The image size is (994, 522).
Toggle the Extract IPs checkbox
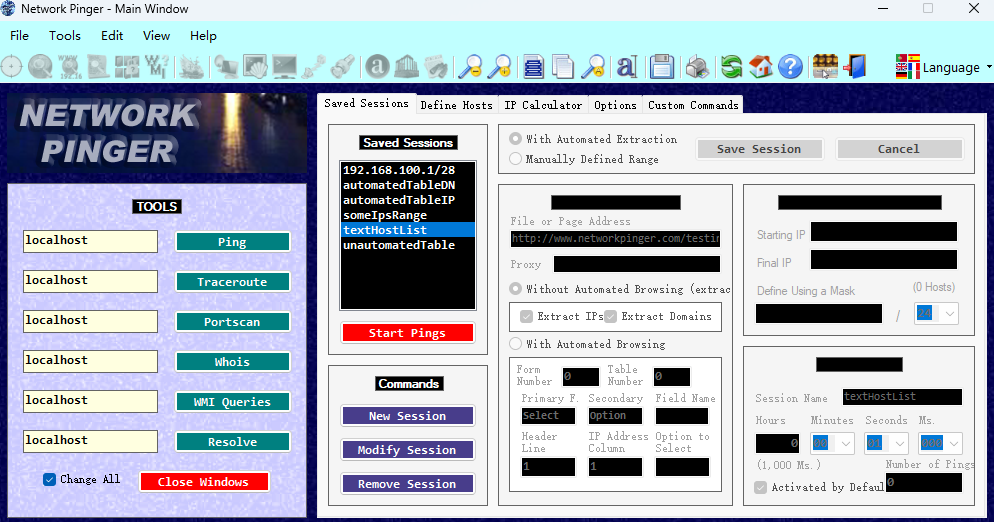[x=526, y=316]
